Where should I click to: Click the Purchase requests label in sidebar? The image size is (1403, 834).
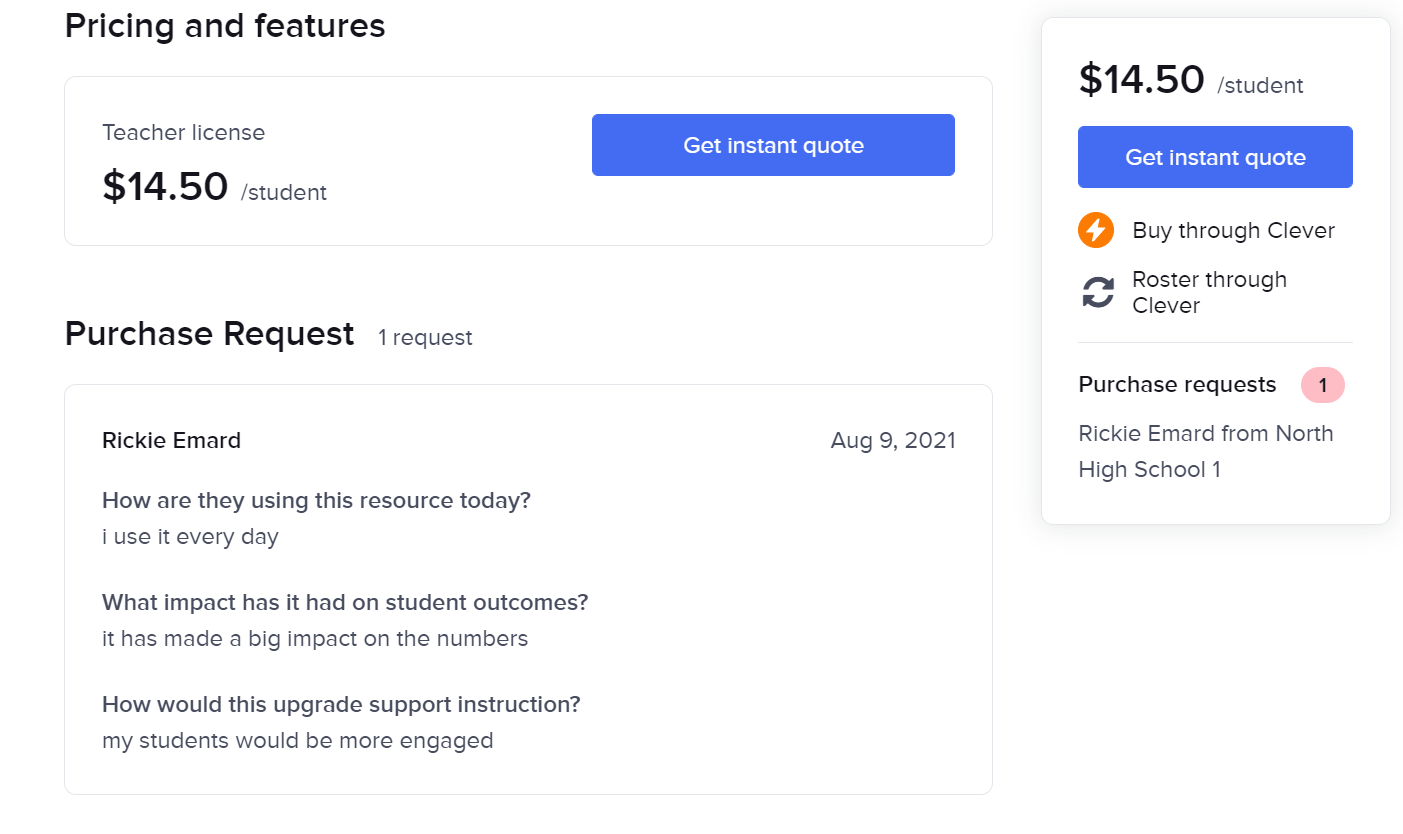click(1177, 385)
